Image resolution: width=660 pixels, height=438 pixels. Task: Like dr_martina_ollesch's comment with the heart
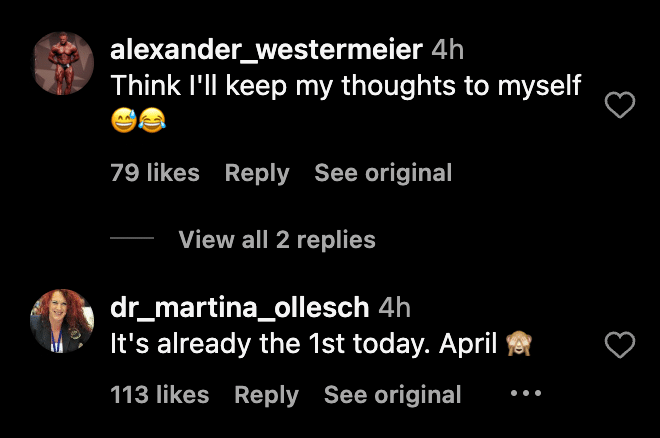click(x=621, y=346)
